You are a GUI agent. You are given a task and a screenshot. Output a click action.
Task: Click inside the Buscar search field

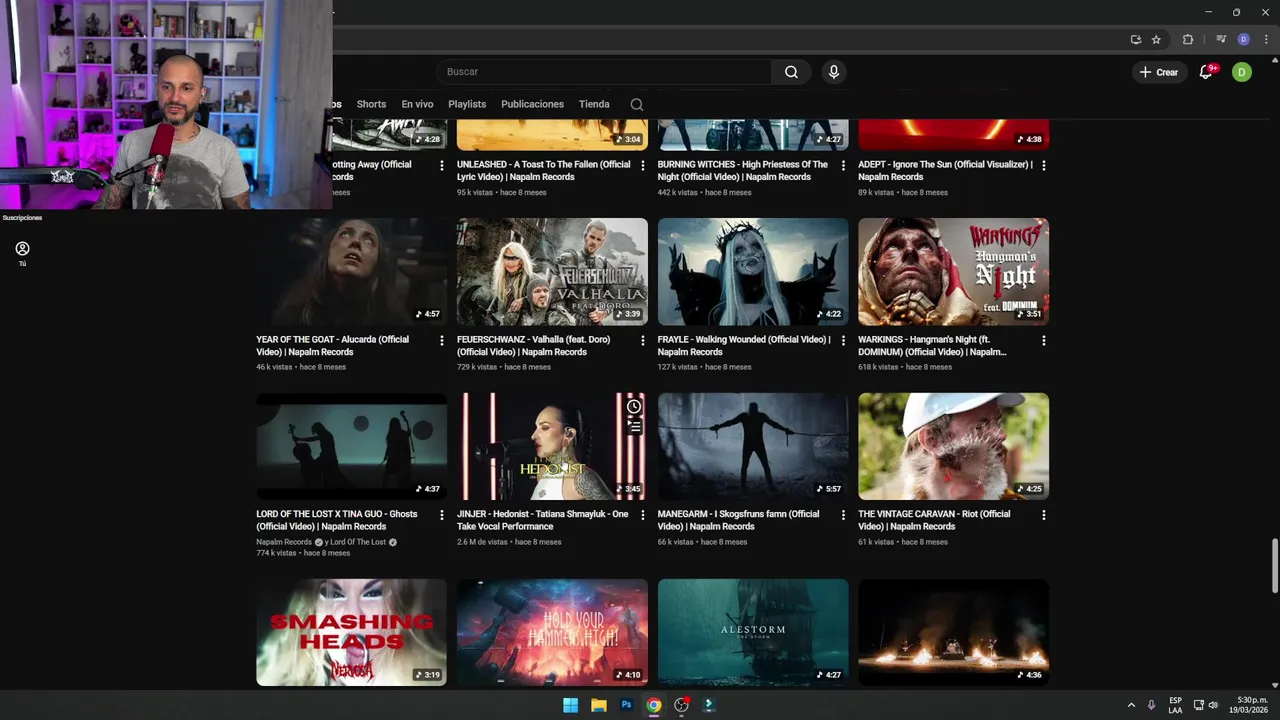[x=604, y=72]
